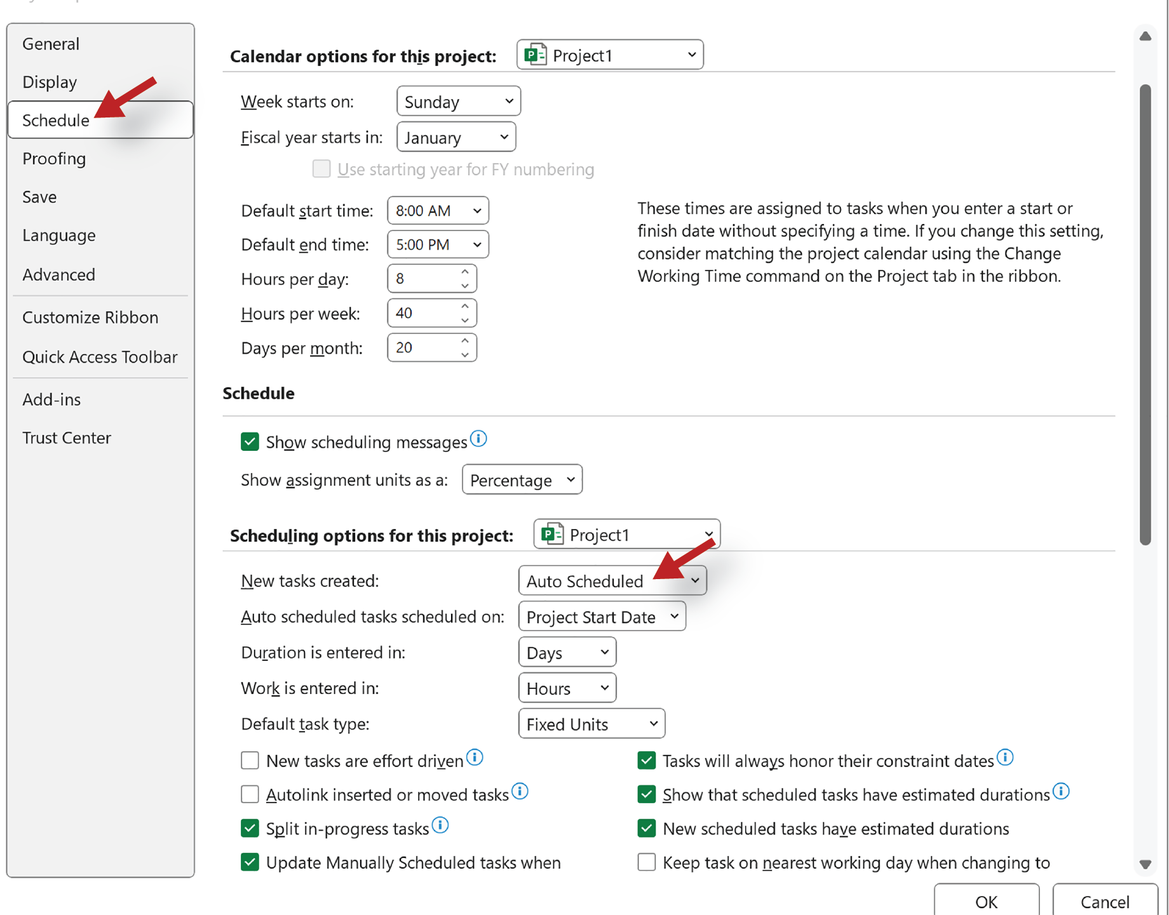Toggle Update Manually Scheduled tasks checkbox
1169x915 pixels.
[x=250, y=863]
